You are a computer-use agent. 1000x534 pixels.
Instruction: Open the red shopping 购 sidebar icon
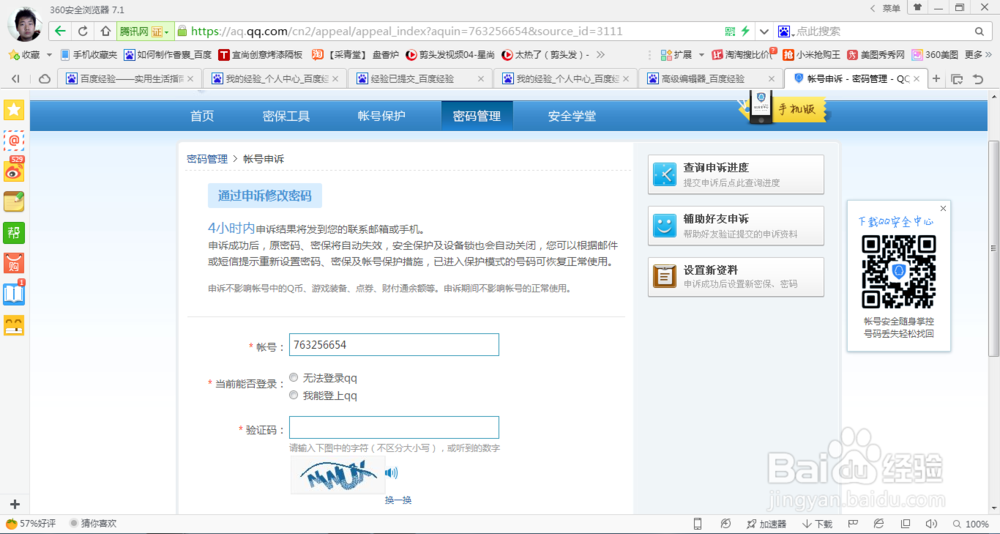click(x=14, y=262)
